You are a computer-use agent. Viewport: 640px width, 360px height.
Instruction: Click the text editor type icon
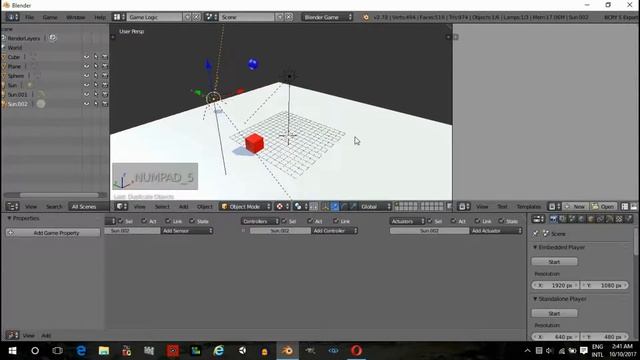click(464, 207)
